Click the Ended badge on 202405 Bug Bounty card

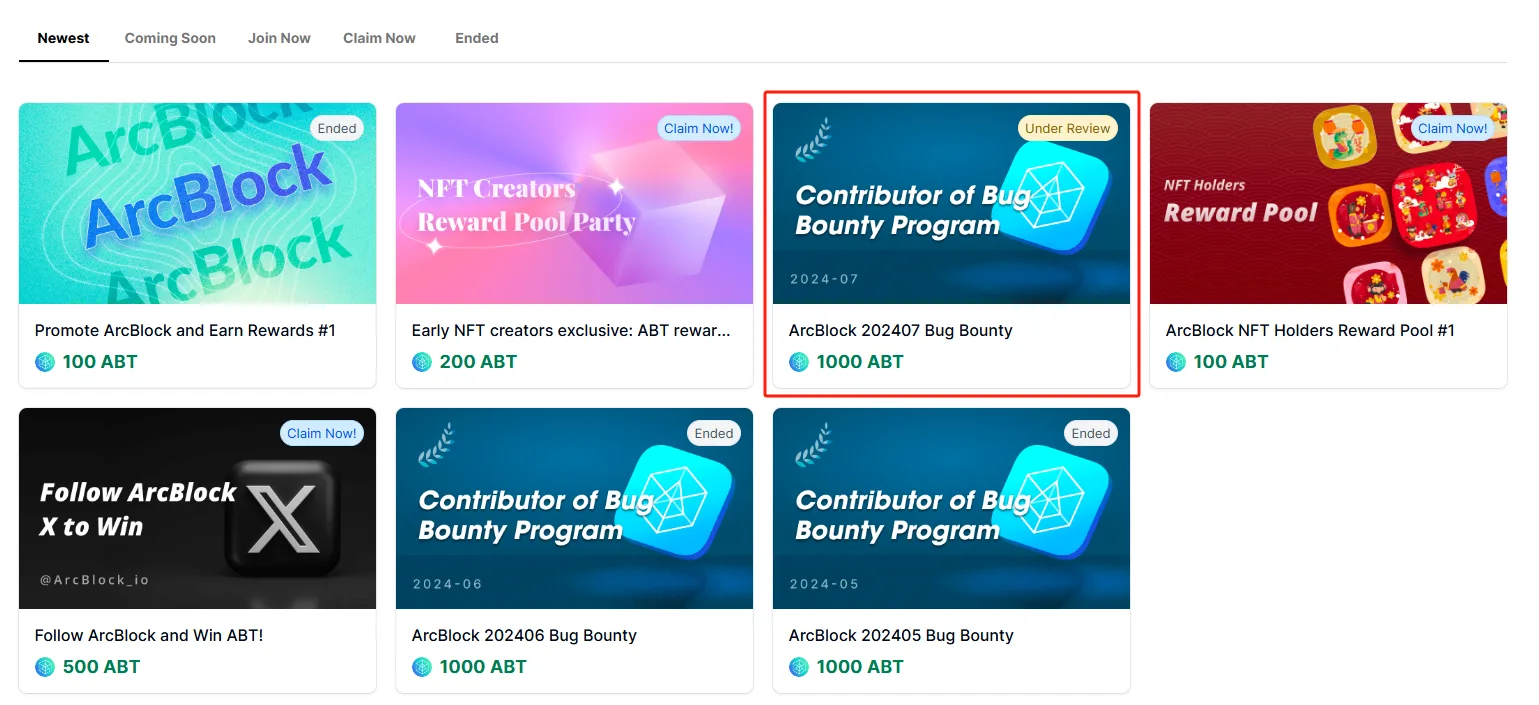click(x=1091, y=433)
